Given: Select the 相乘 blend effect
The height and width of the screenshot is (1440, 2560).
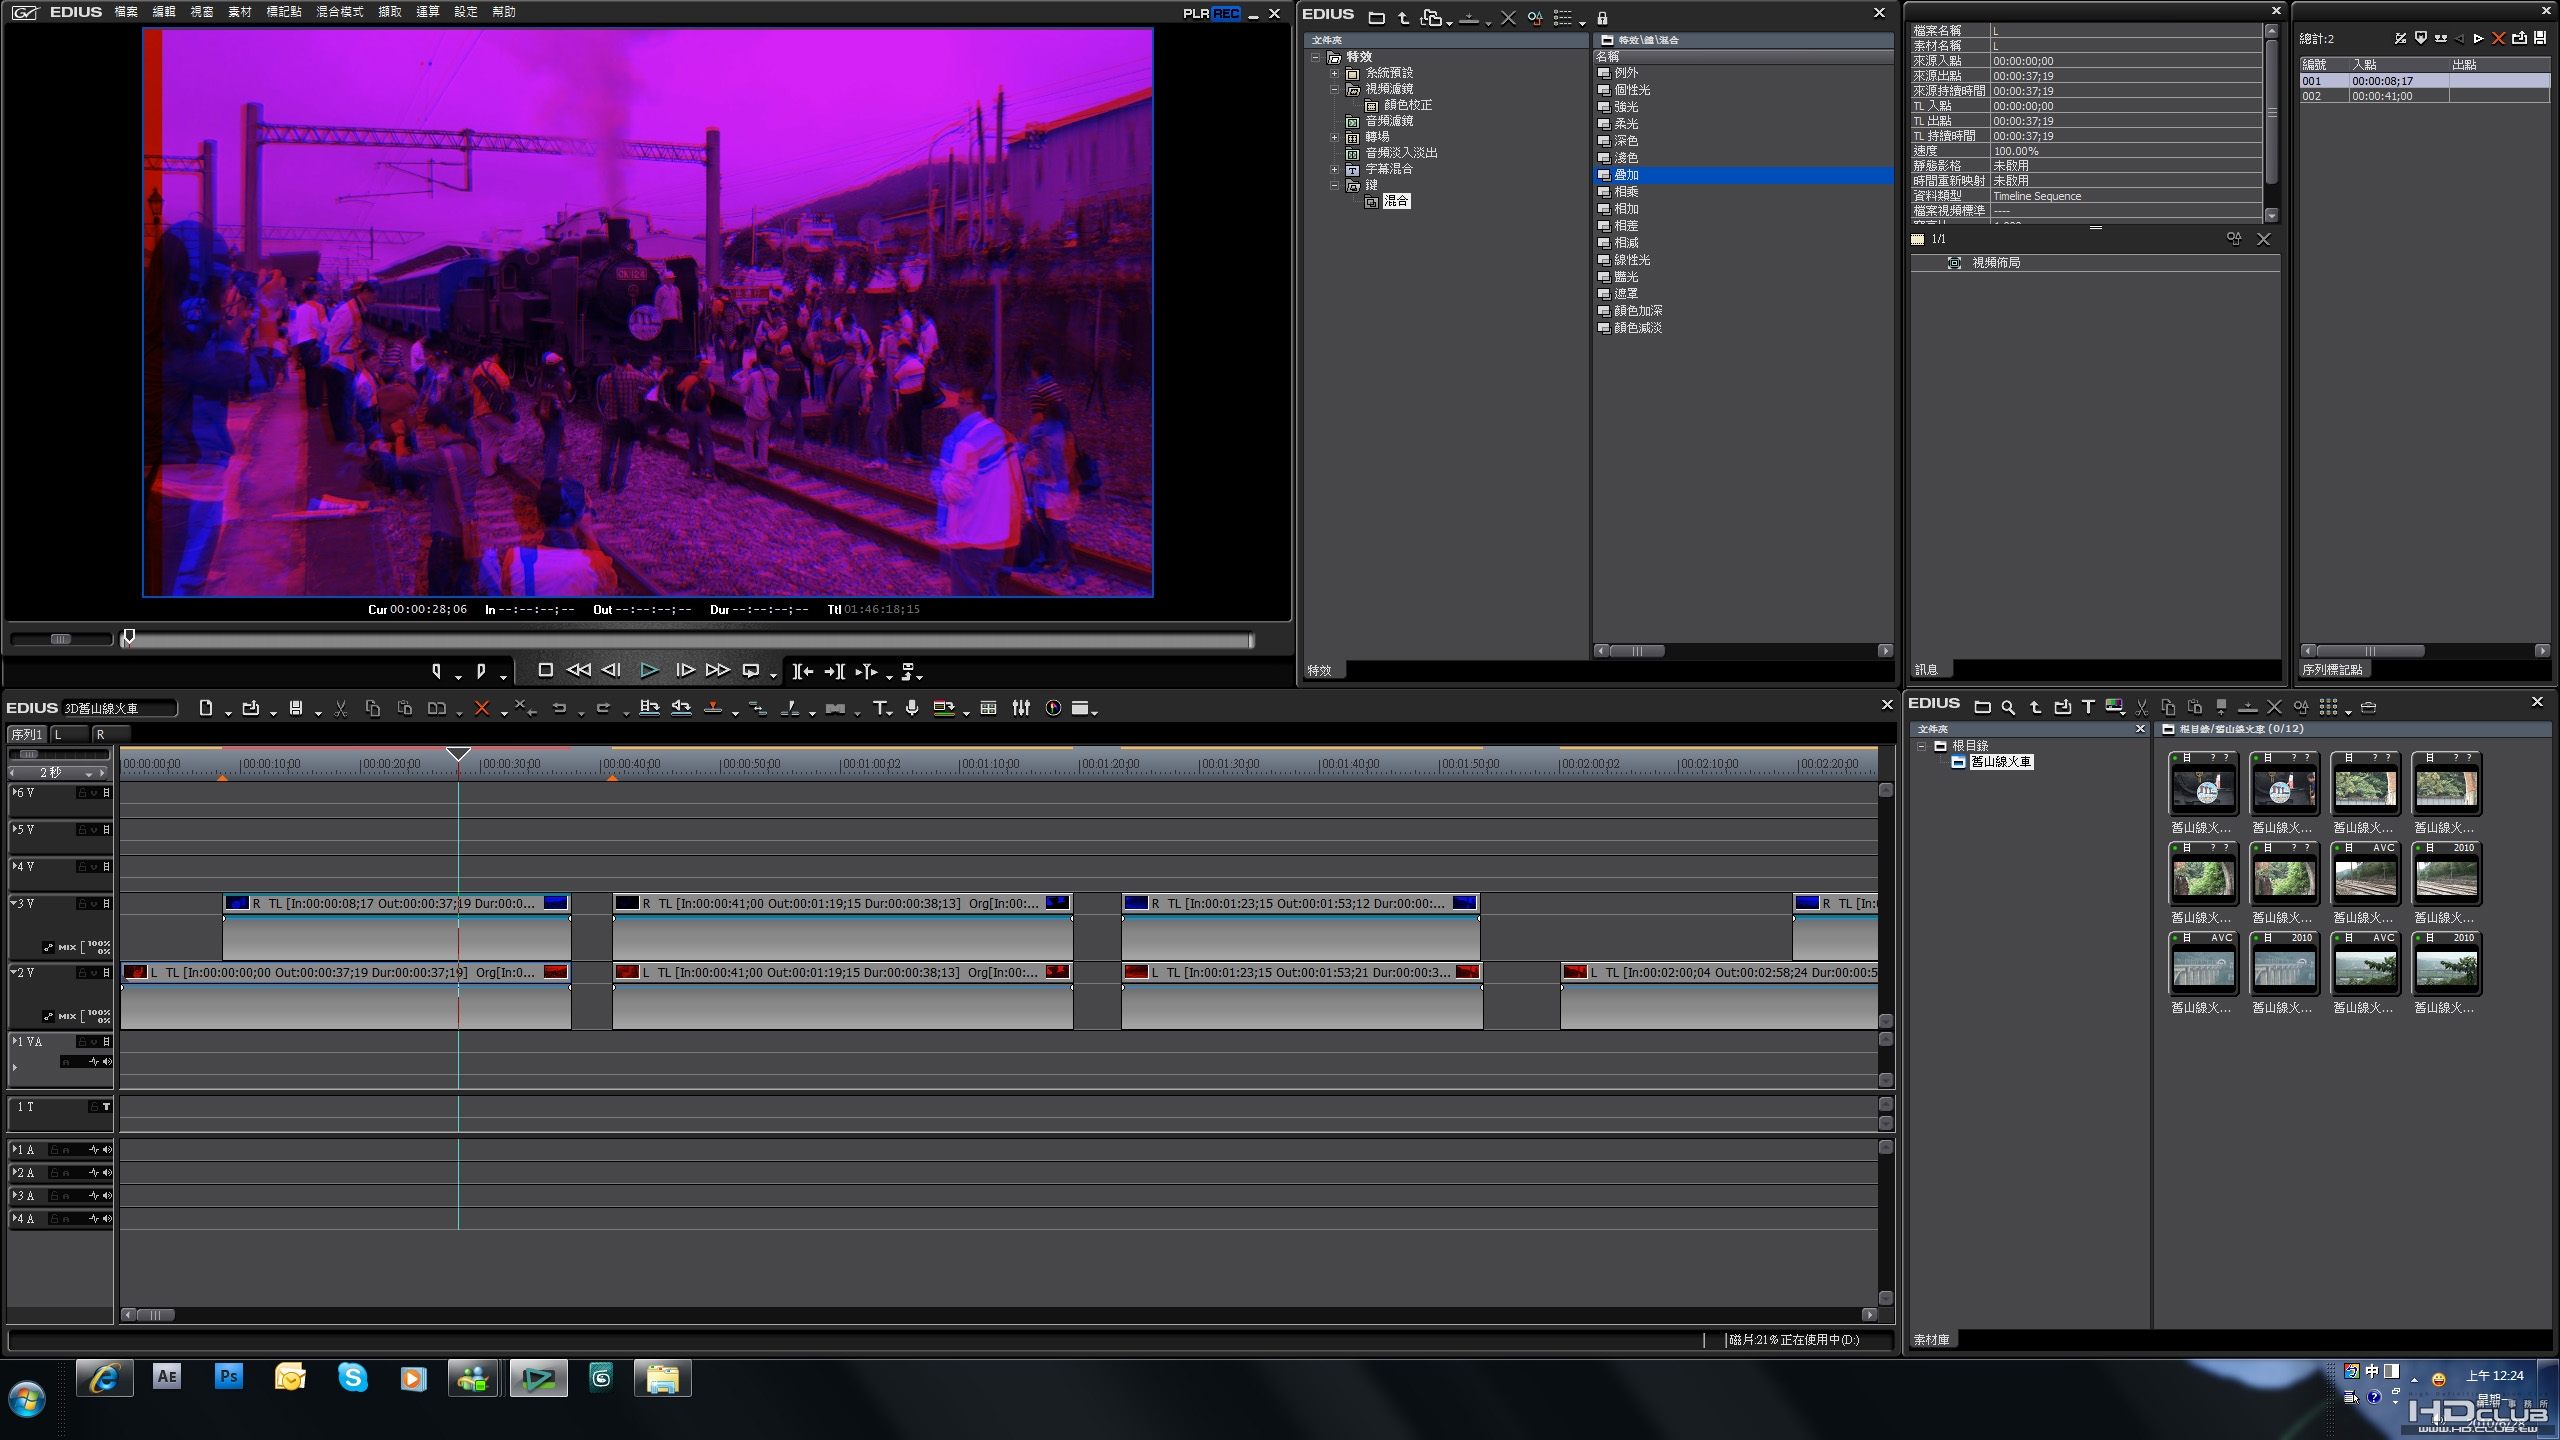Looking at the screenshot, I should click(x=1626, y=192).
